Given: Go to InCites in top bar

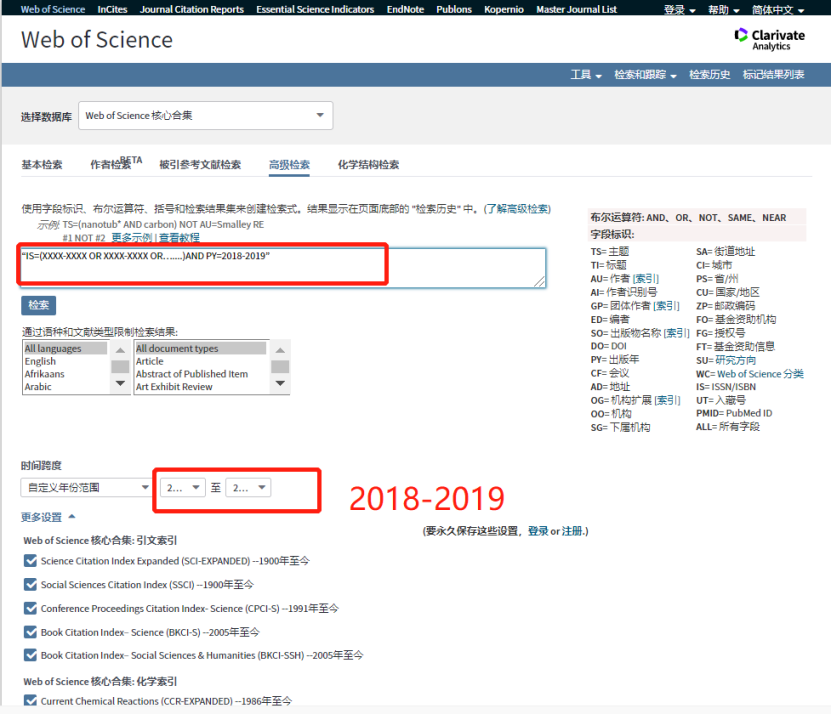Looking at the screenshot, I should point(112,10).
